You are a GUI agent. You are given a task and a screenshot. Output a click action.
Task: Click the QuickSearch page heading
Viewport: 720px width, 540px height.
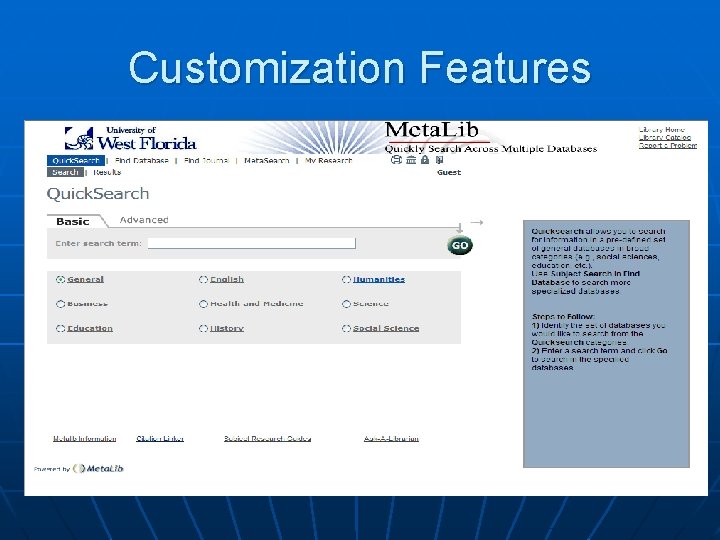click(x=98, y=193)
